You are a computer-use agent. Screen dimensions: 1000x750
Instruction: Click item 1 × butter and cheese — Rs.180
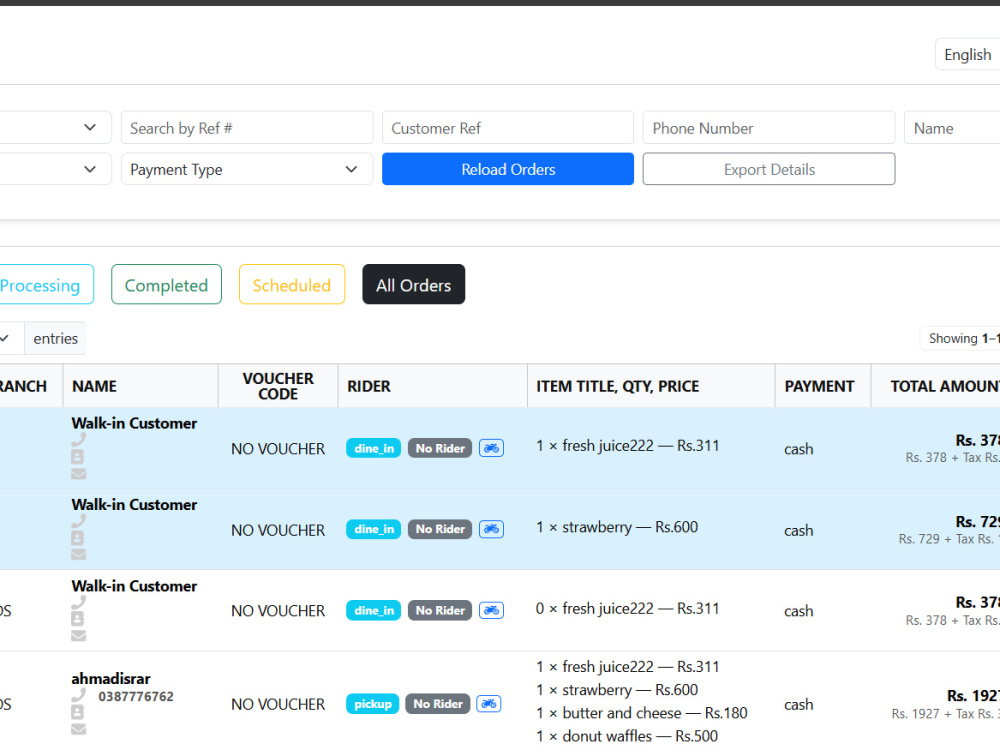(642, 712)
